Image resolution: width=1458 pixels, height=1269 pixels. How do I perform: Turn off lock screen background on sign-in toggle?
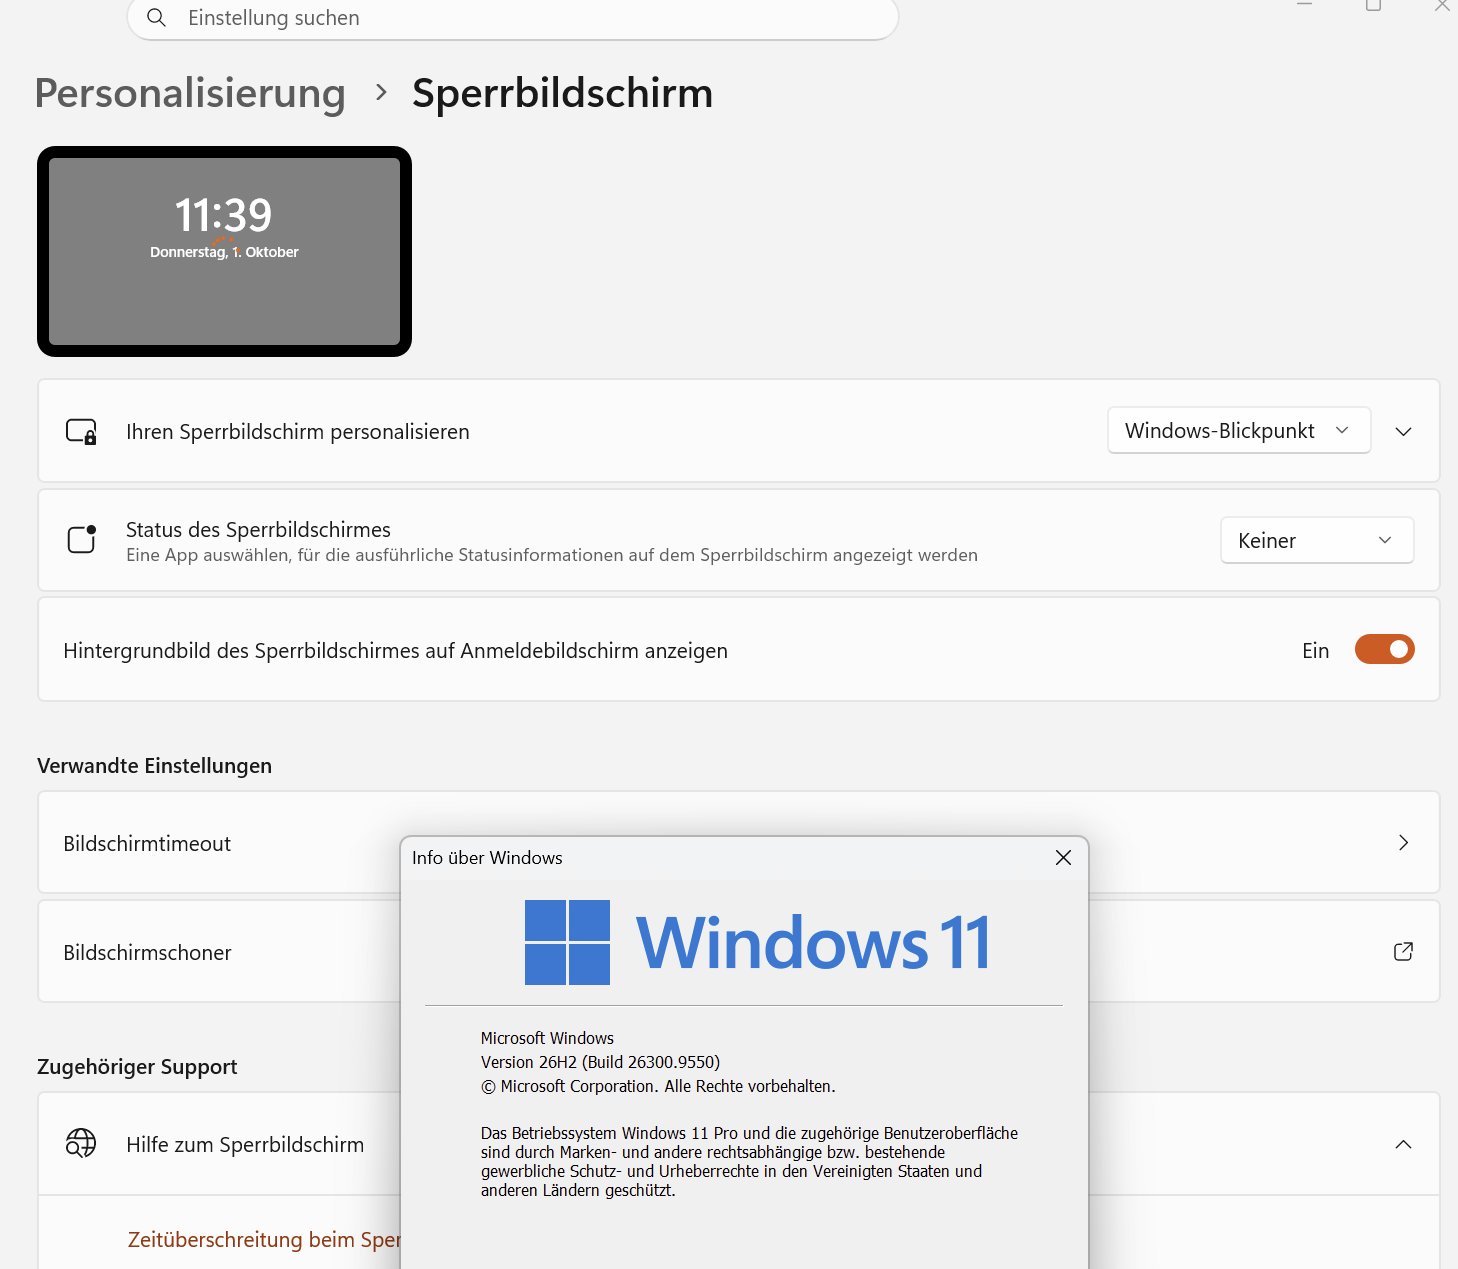coord(1384,649)
